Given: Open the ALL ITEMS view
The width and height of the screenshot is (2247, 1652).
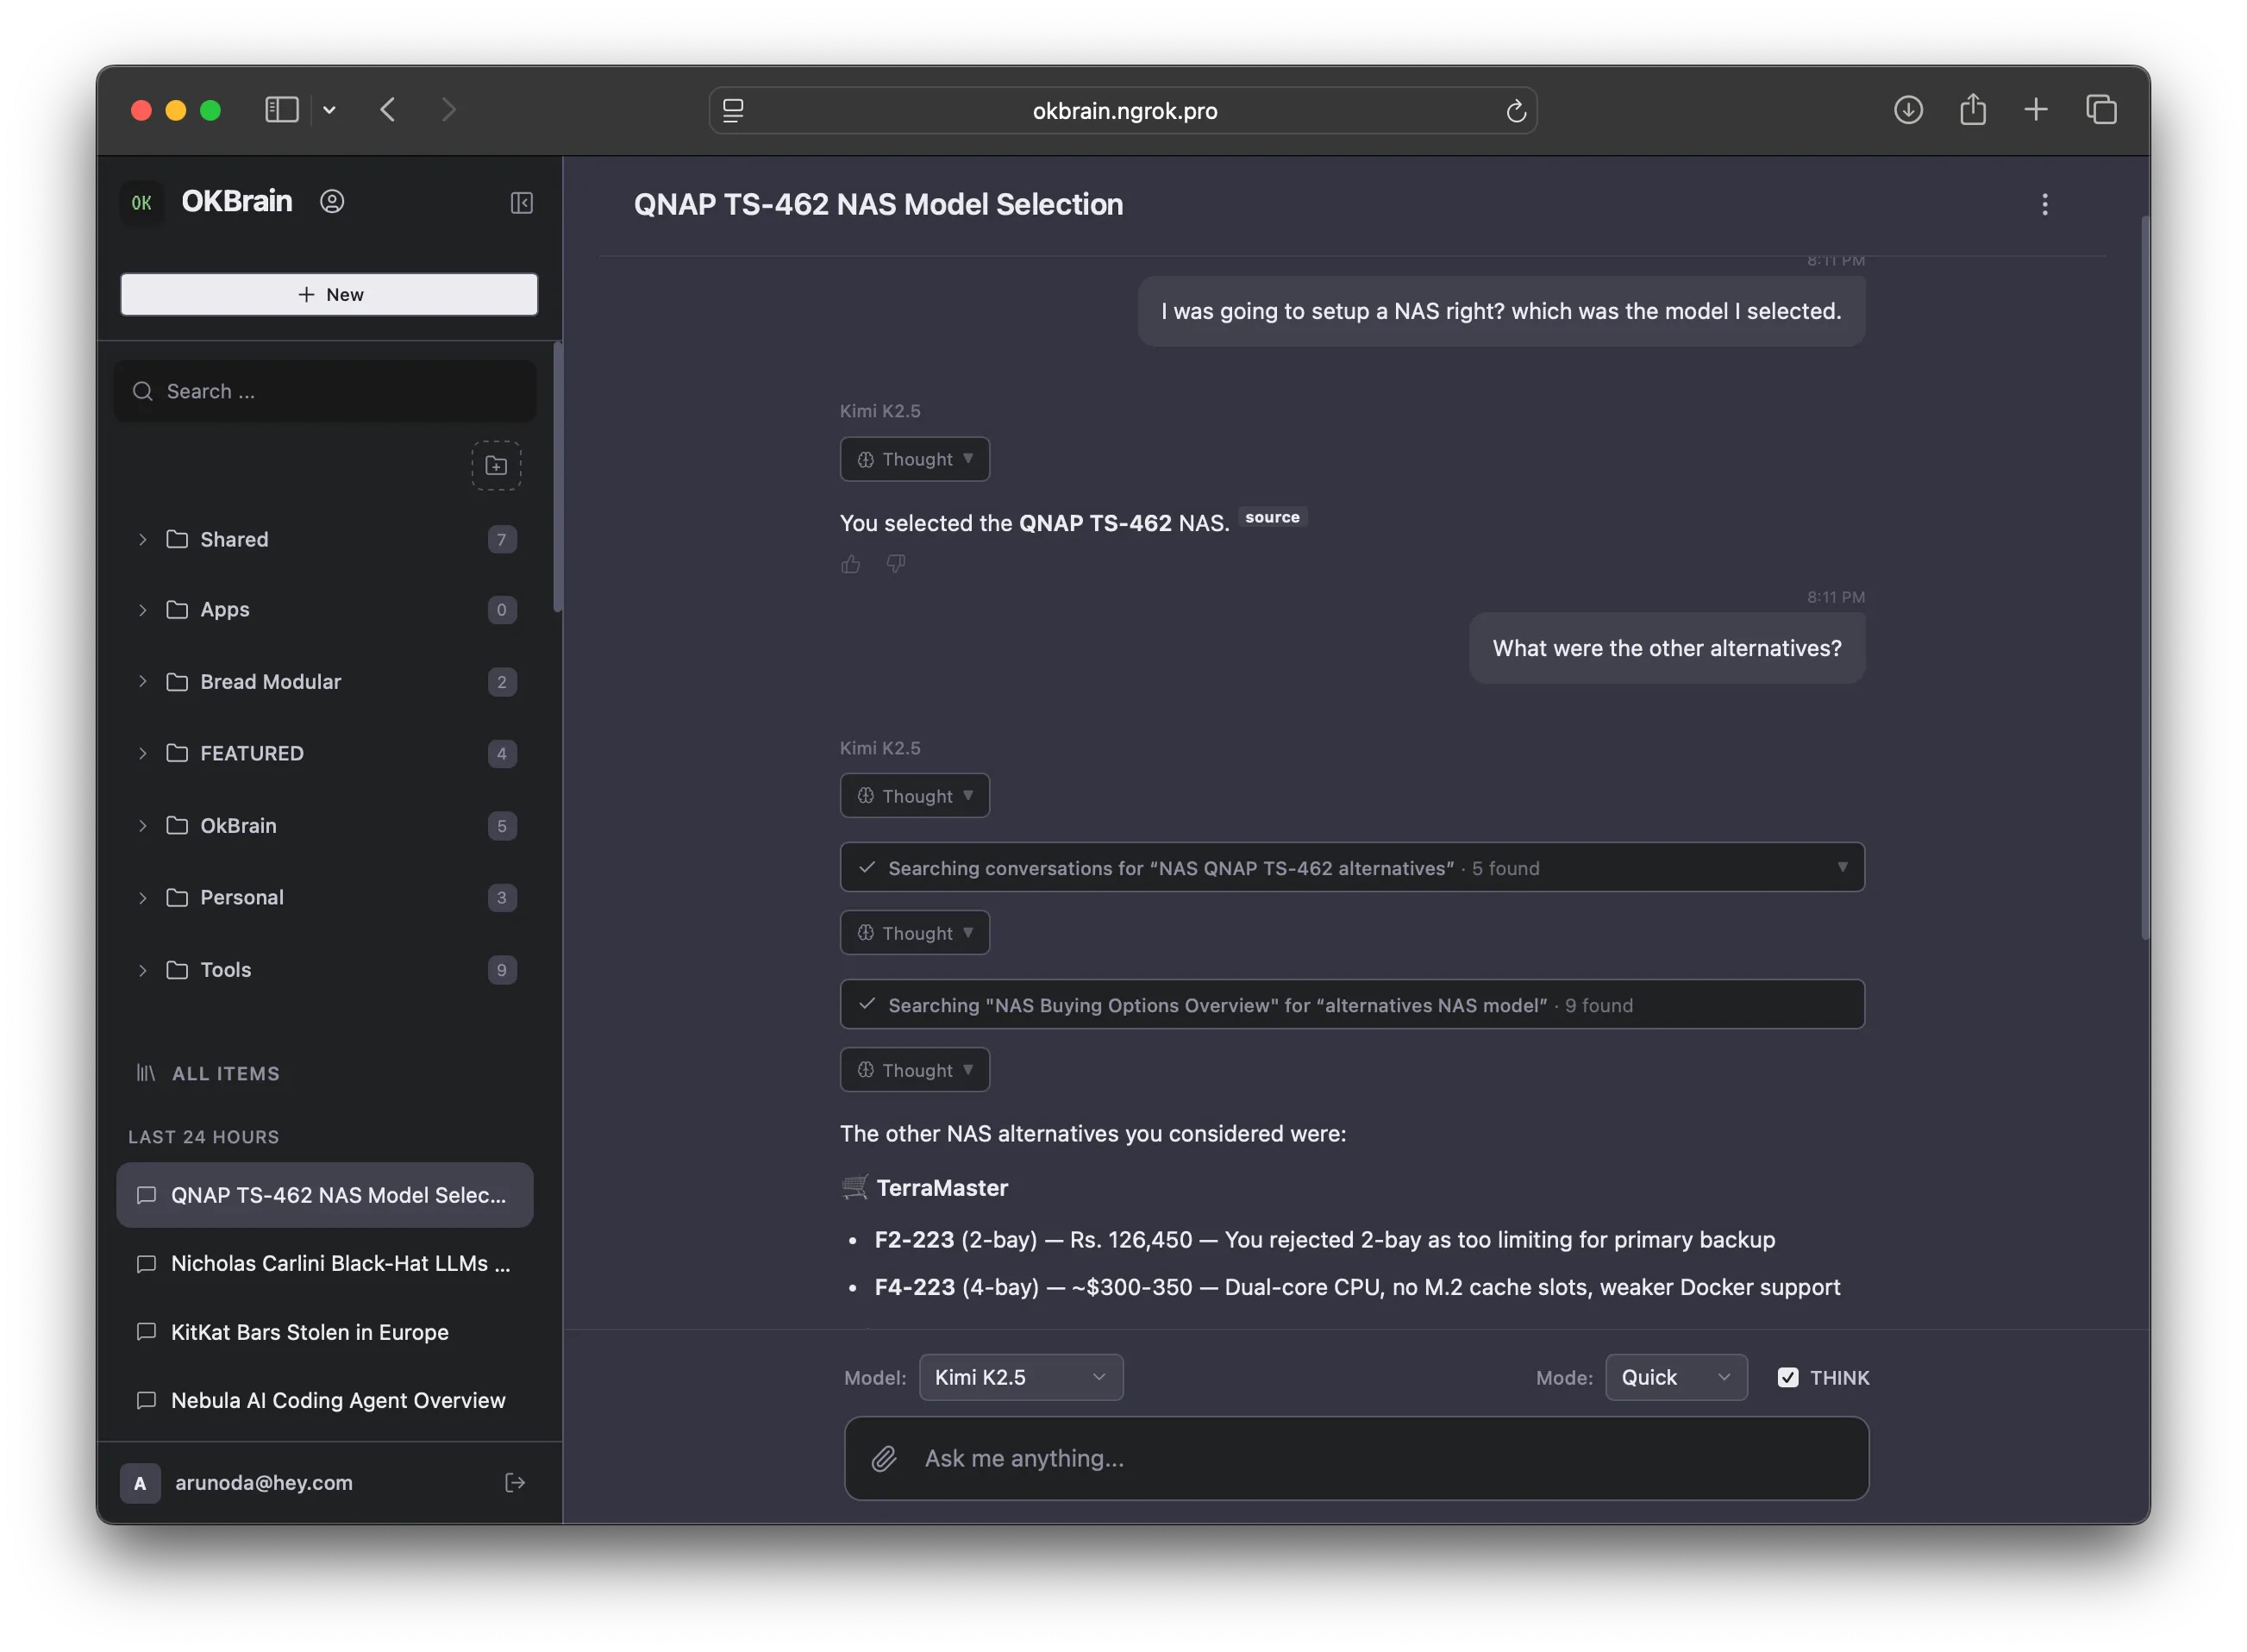Looking at the screenshot, I should [x=225, y=1073].
